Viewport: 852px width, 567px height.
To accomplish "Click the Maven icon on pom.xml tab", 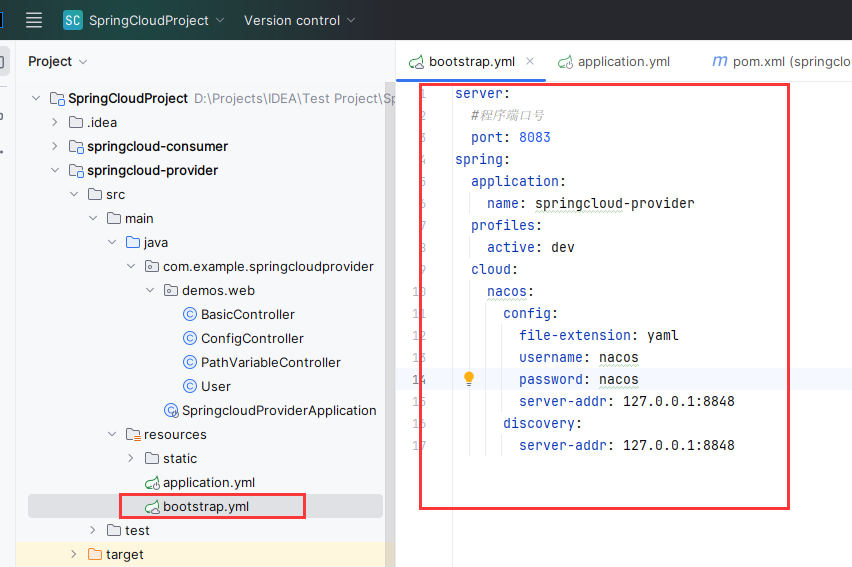I will (x=719, y=61).
